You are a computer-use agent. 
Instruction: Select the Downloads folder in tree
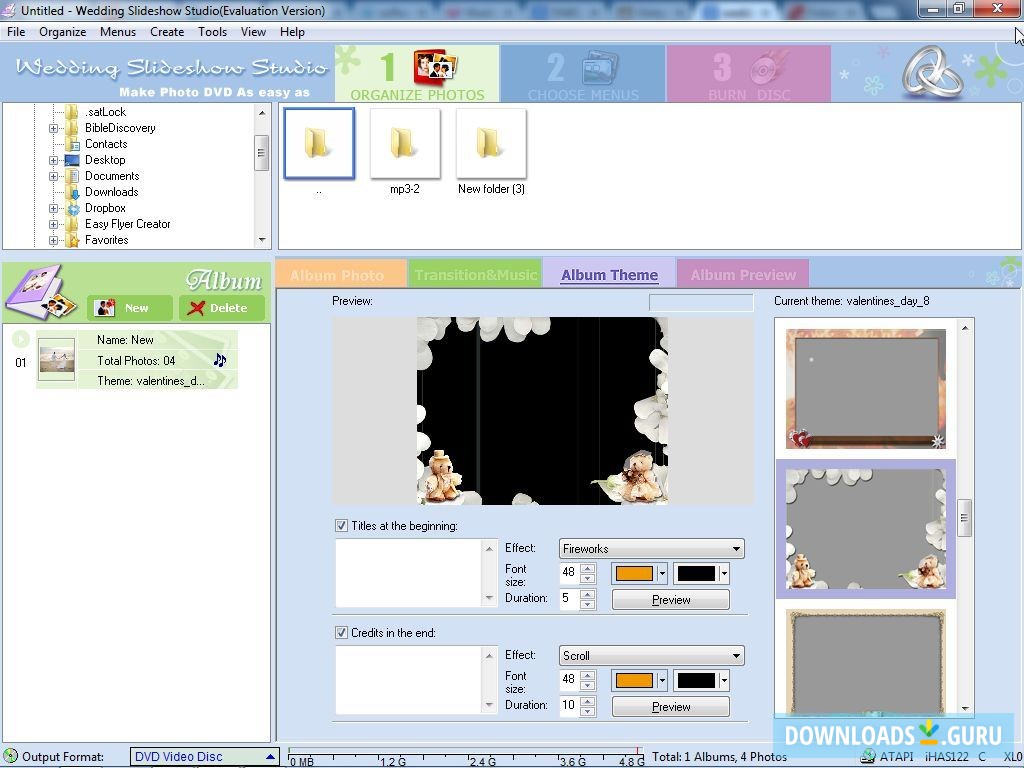click(111, 192)
